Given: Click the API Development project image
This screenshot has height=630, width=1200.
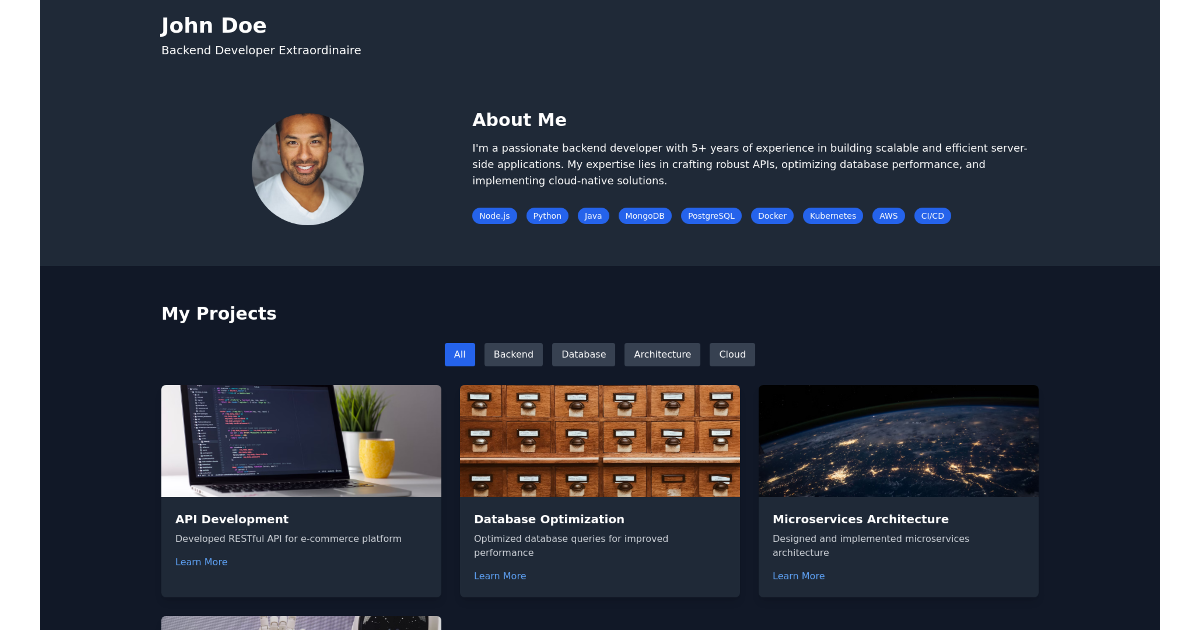Looking at the screenshot, I should (301, 440).
